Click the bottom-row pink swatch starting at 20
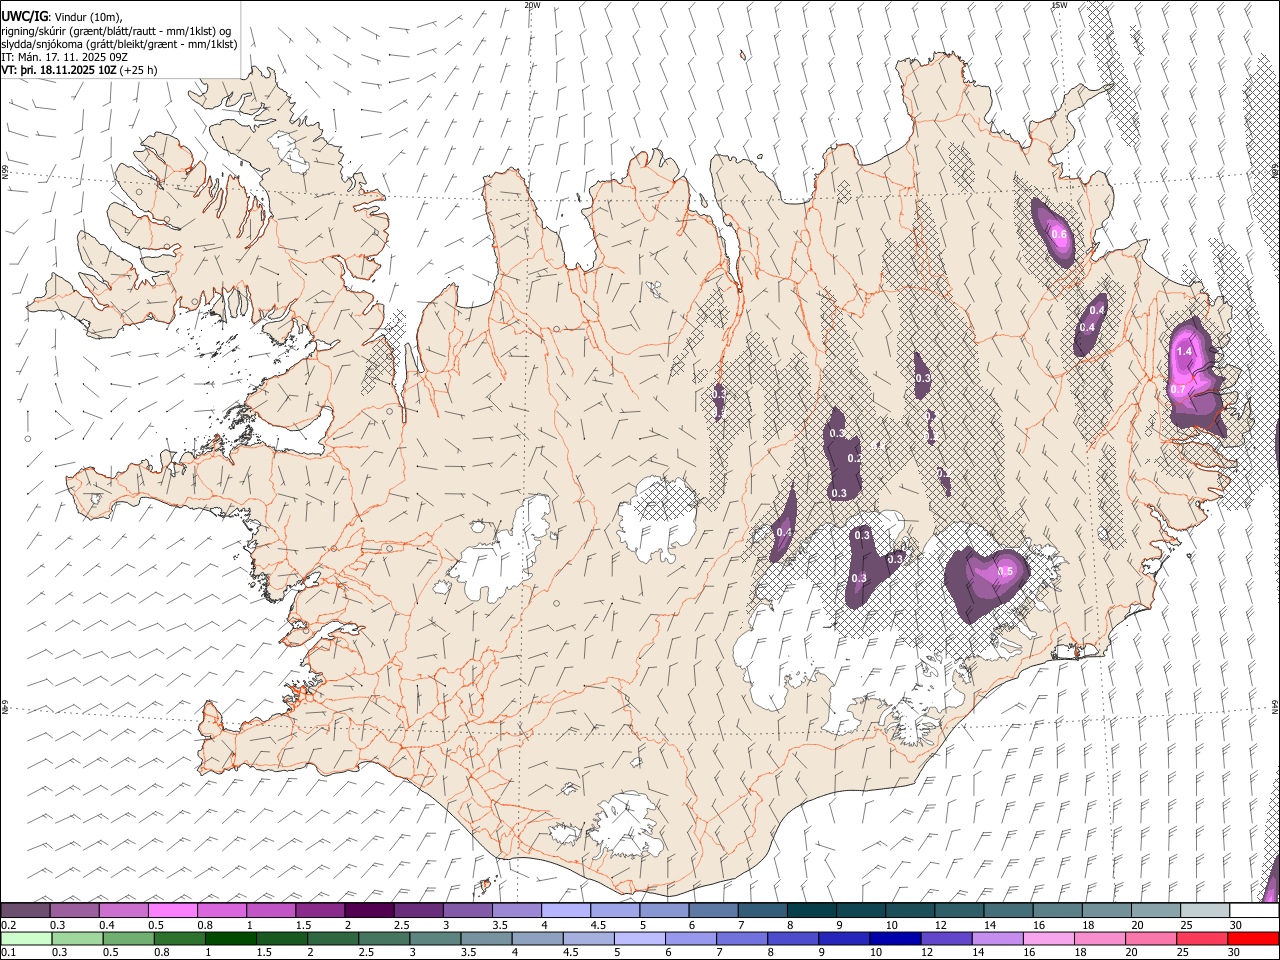Viewport: 1280px width, 960px height. coord(1151,938)
